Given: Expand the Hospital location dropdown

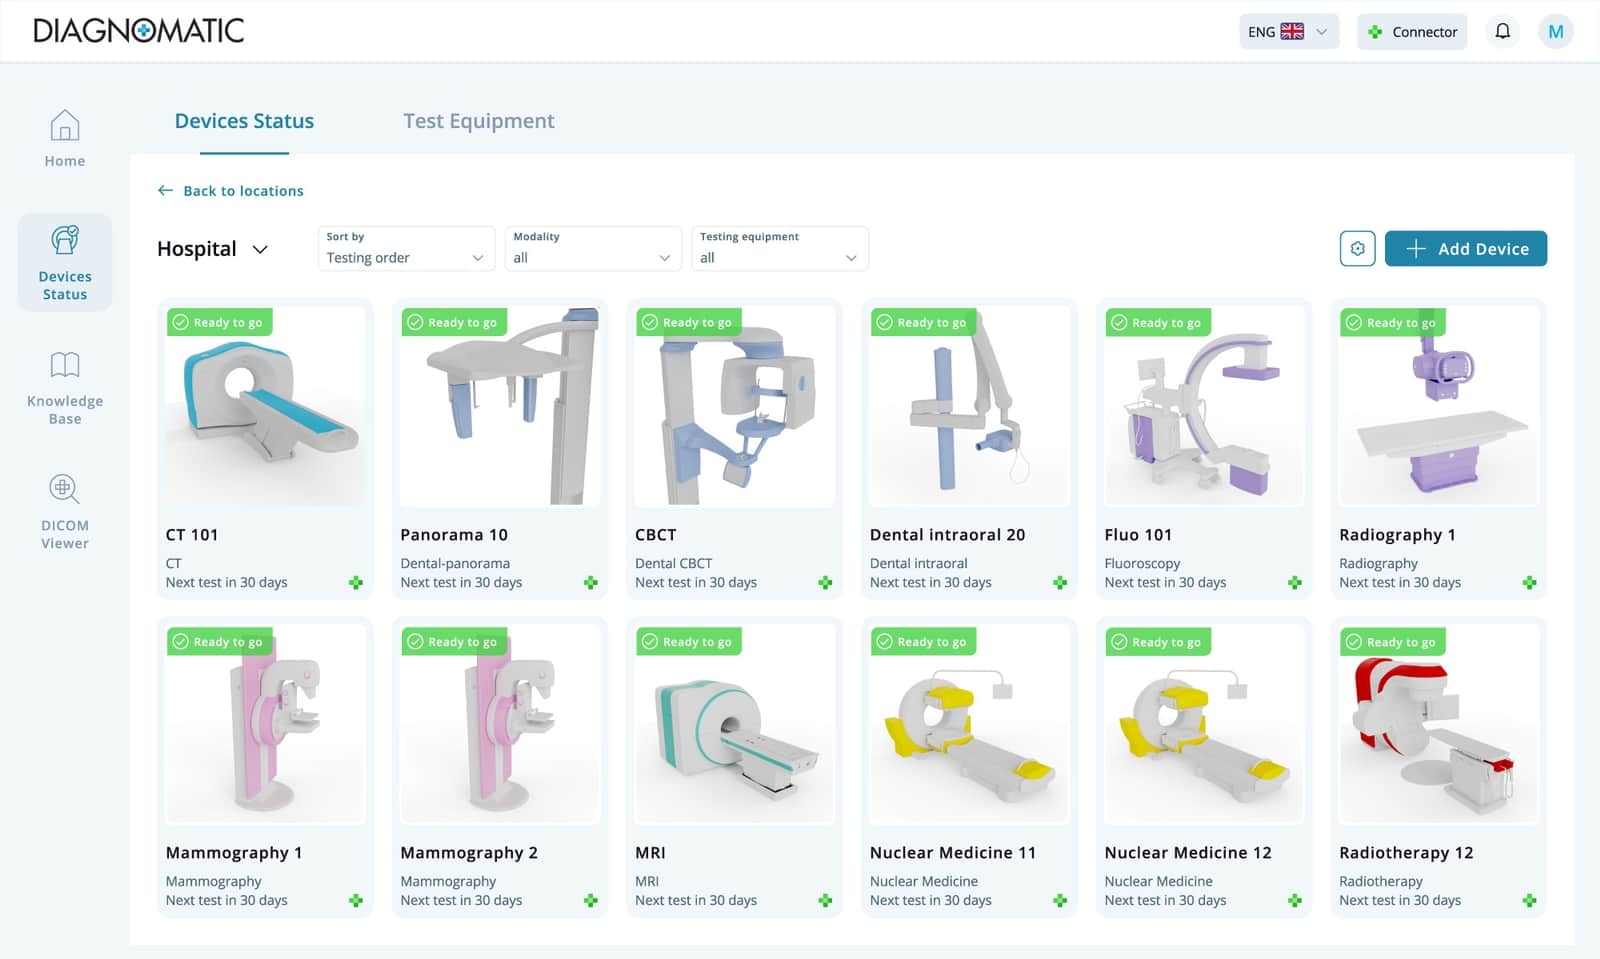Looking at the screenshot, I should coord(212,248).
